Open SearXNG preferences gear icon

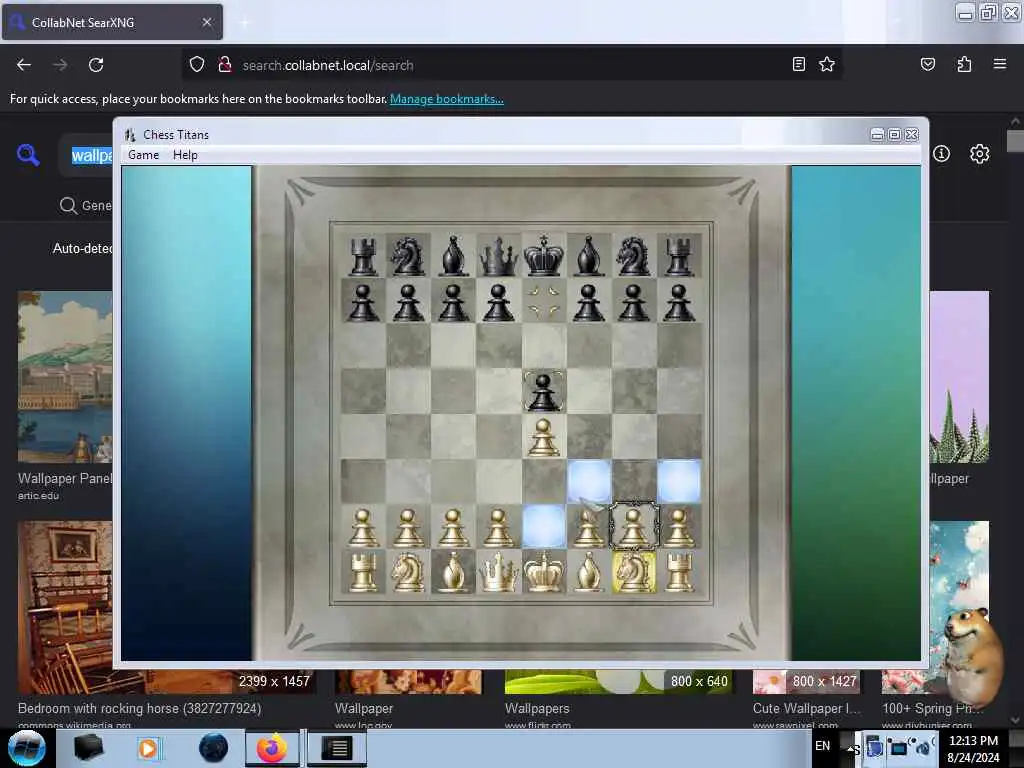pos(979,154)
